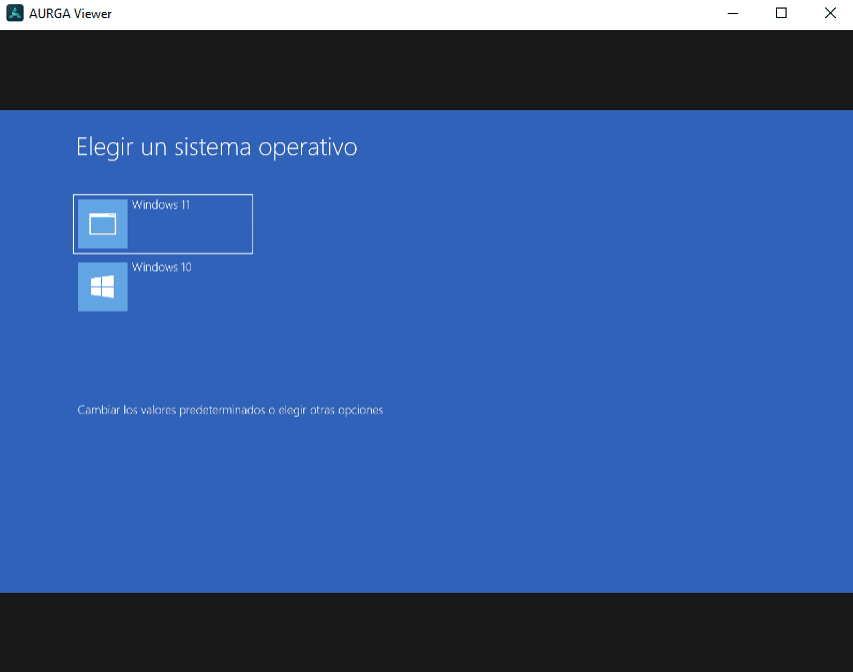Viewport: 853px width, 672px height.
Task: Choose the Windows 10 label text
Action: tap(162, 267)
